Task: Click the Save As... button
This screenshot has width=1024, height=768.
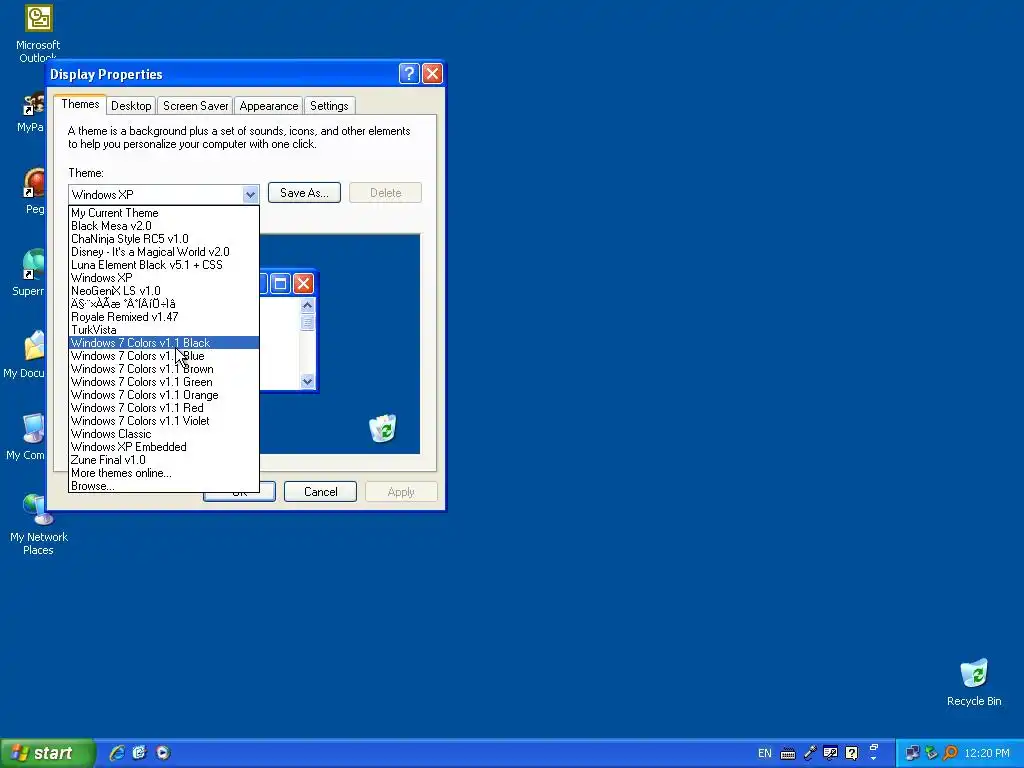Action: click(304, 193)
